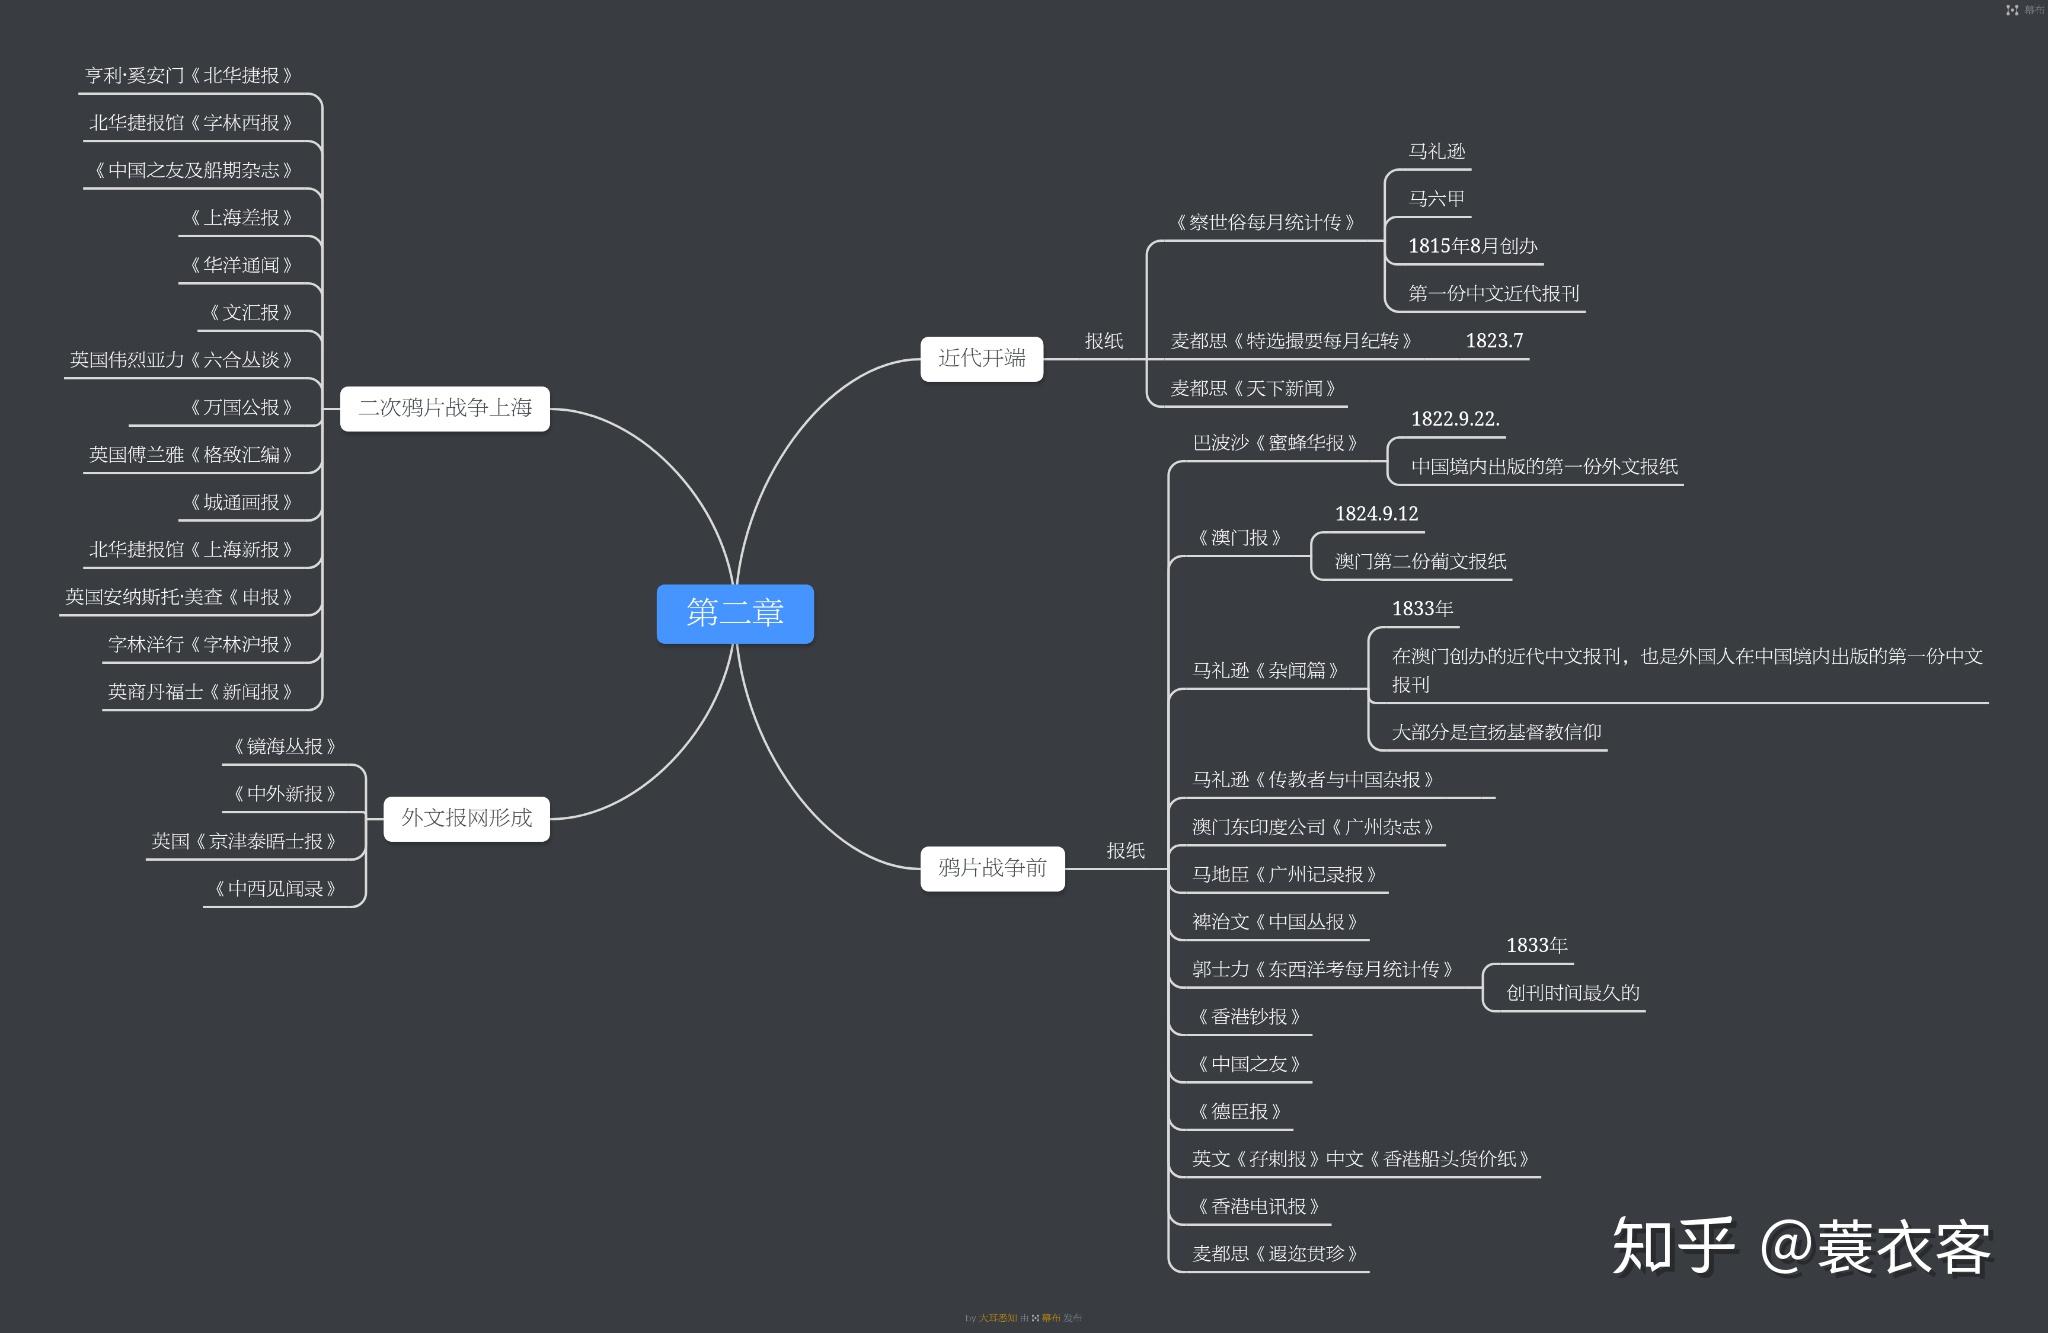Click the date 1823.7 node
Viewport: 2048px width, 1333px height.
pyautogui.click(x=1494, y=341)
